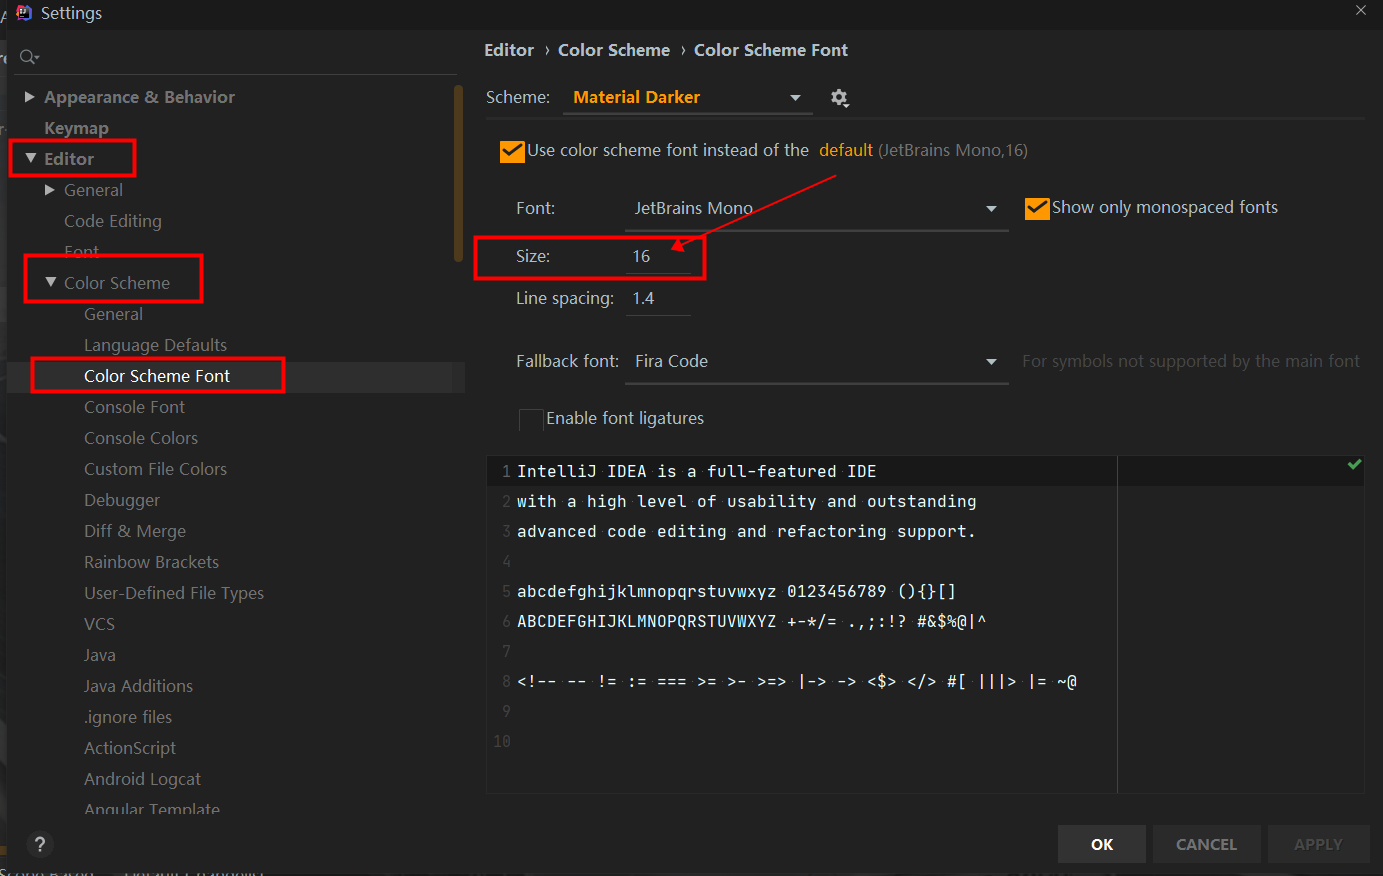The height and width of the screenshot is (876, 1383).
Task: Open Android Logcat item
Action: (142, 779)
